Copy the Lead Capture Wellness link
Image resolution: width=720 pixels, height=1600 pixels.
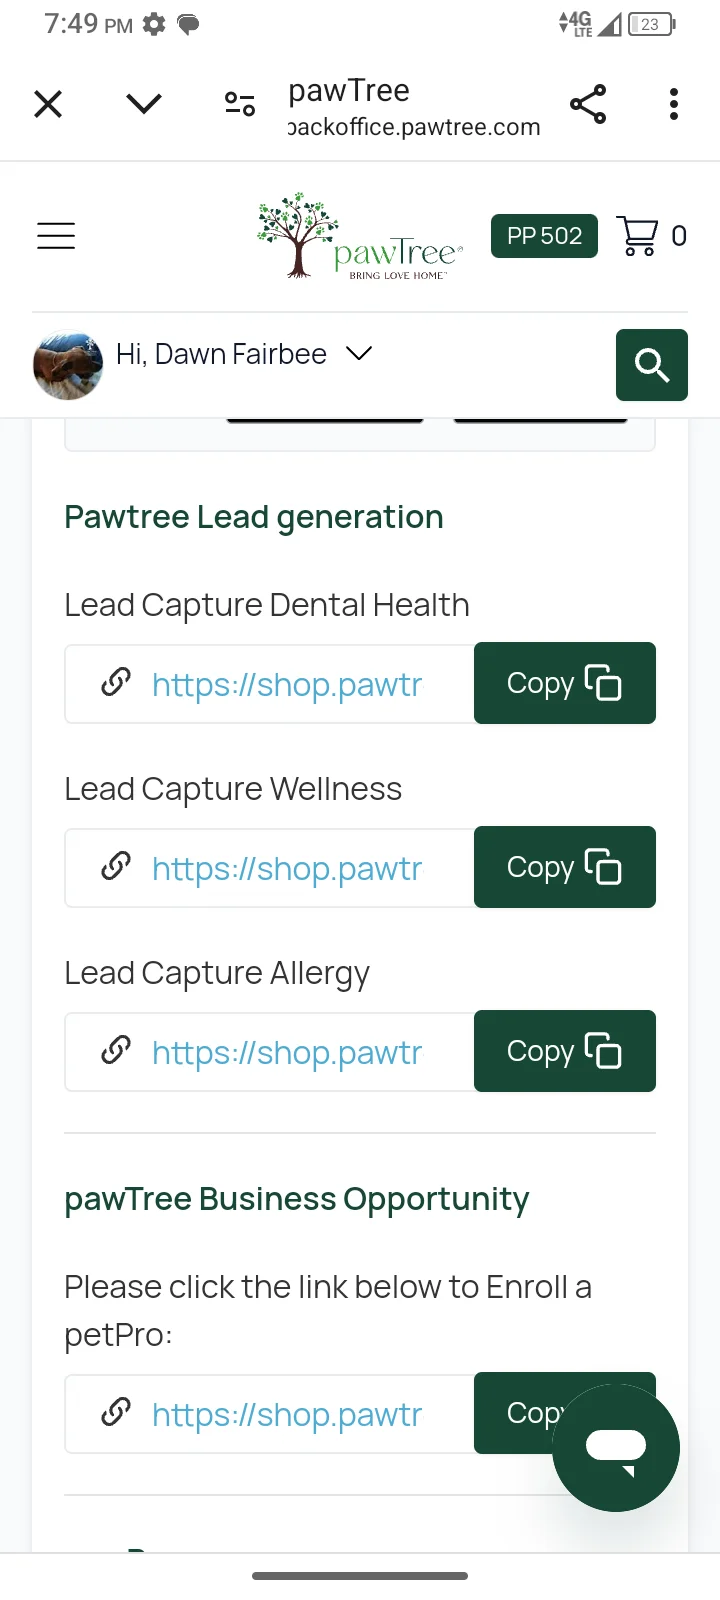[564, 867]
